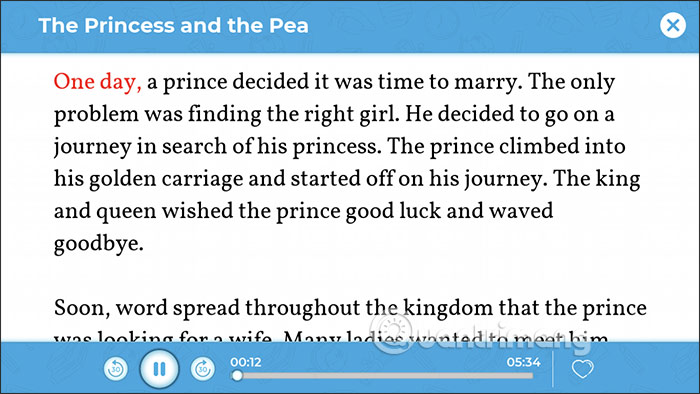
Task: Pause the story narration
Action: pyautogui.click(x=159, y=369)
